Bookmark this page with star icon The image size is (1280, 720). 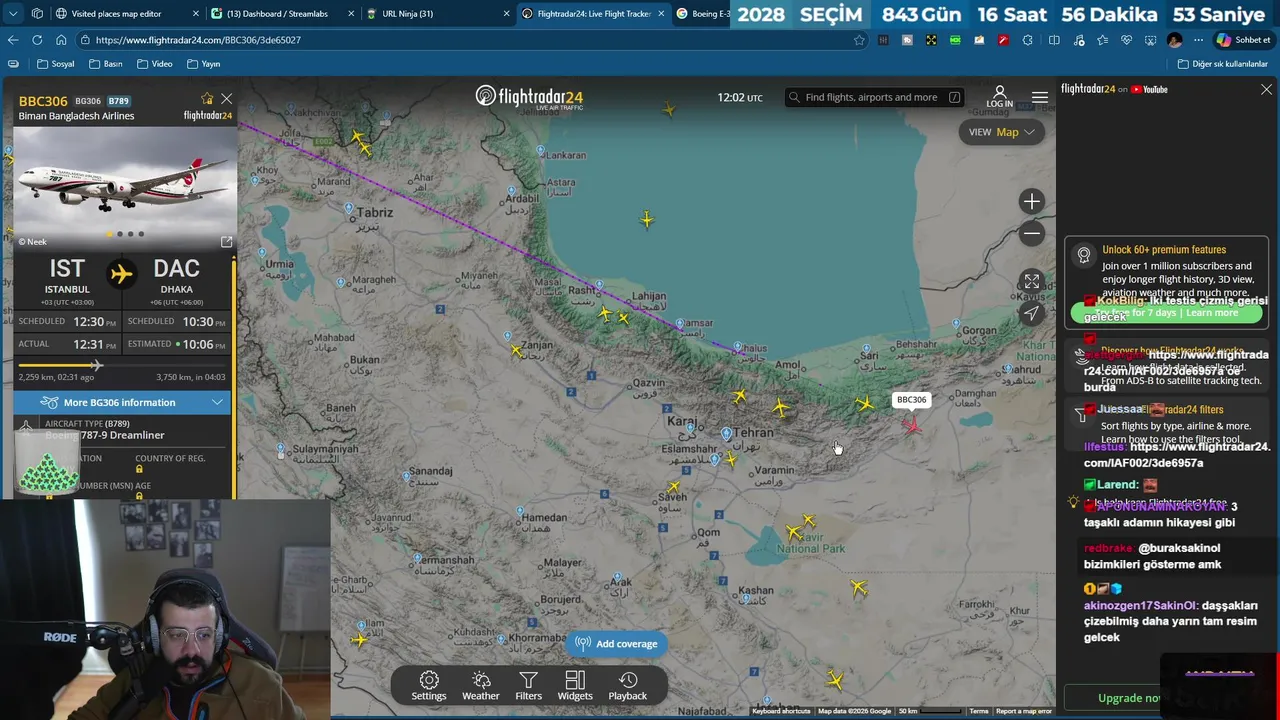[x=859, y=40]
